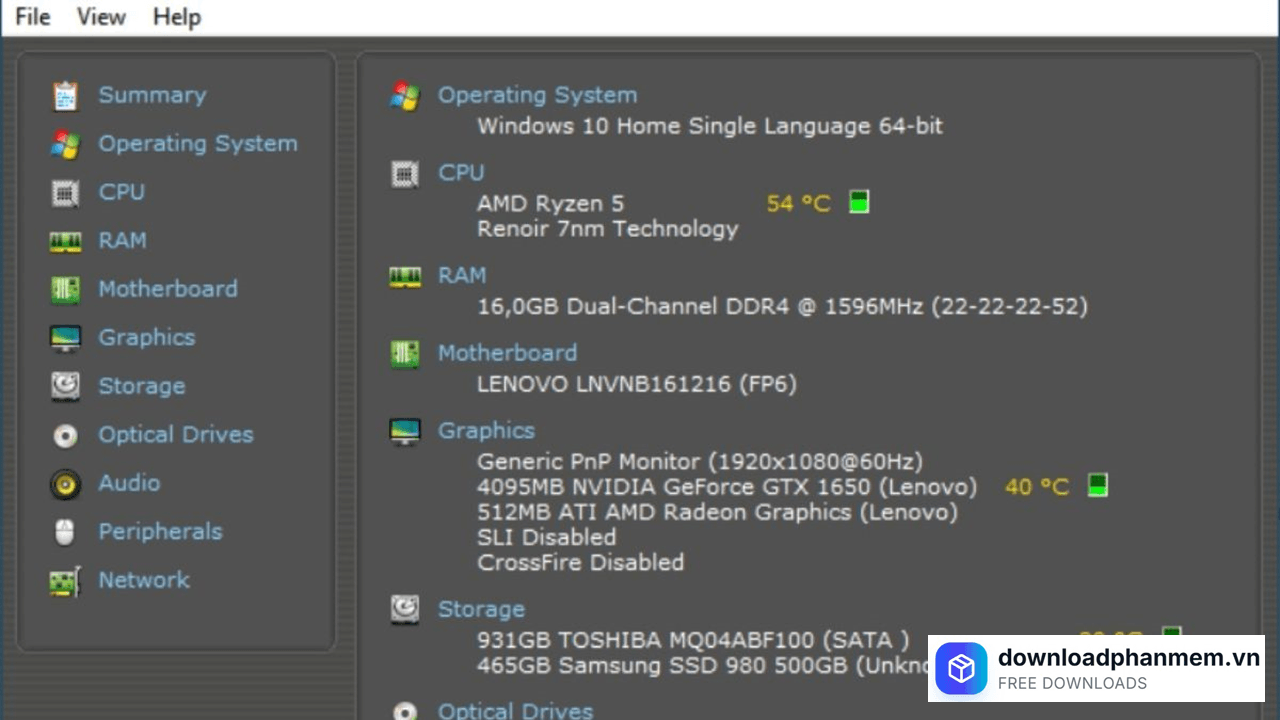The image size is (1280, 720).
Task: Open the File menu
Action: click(x=32, y=17)
